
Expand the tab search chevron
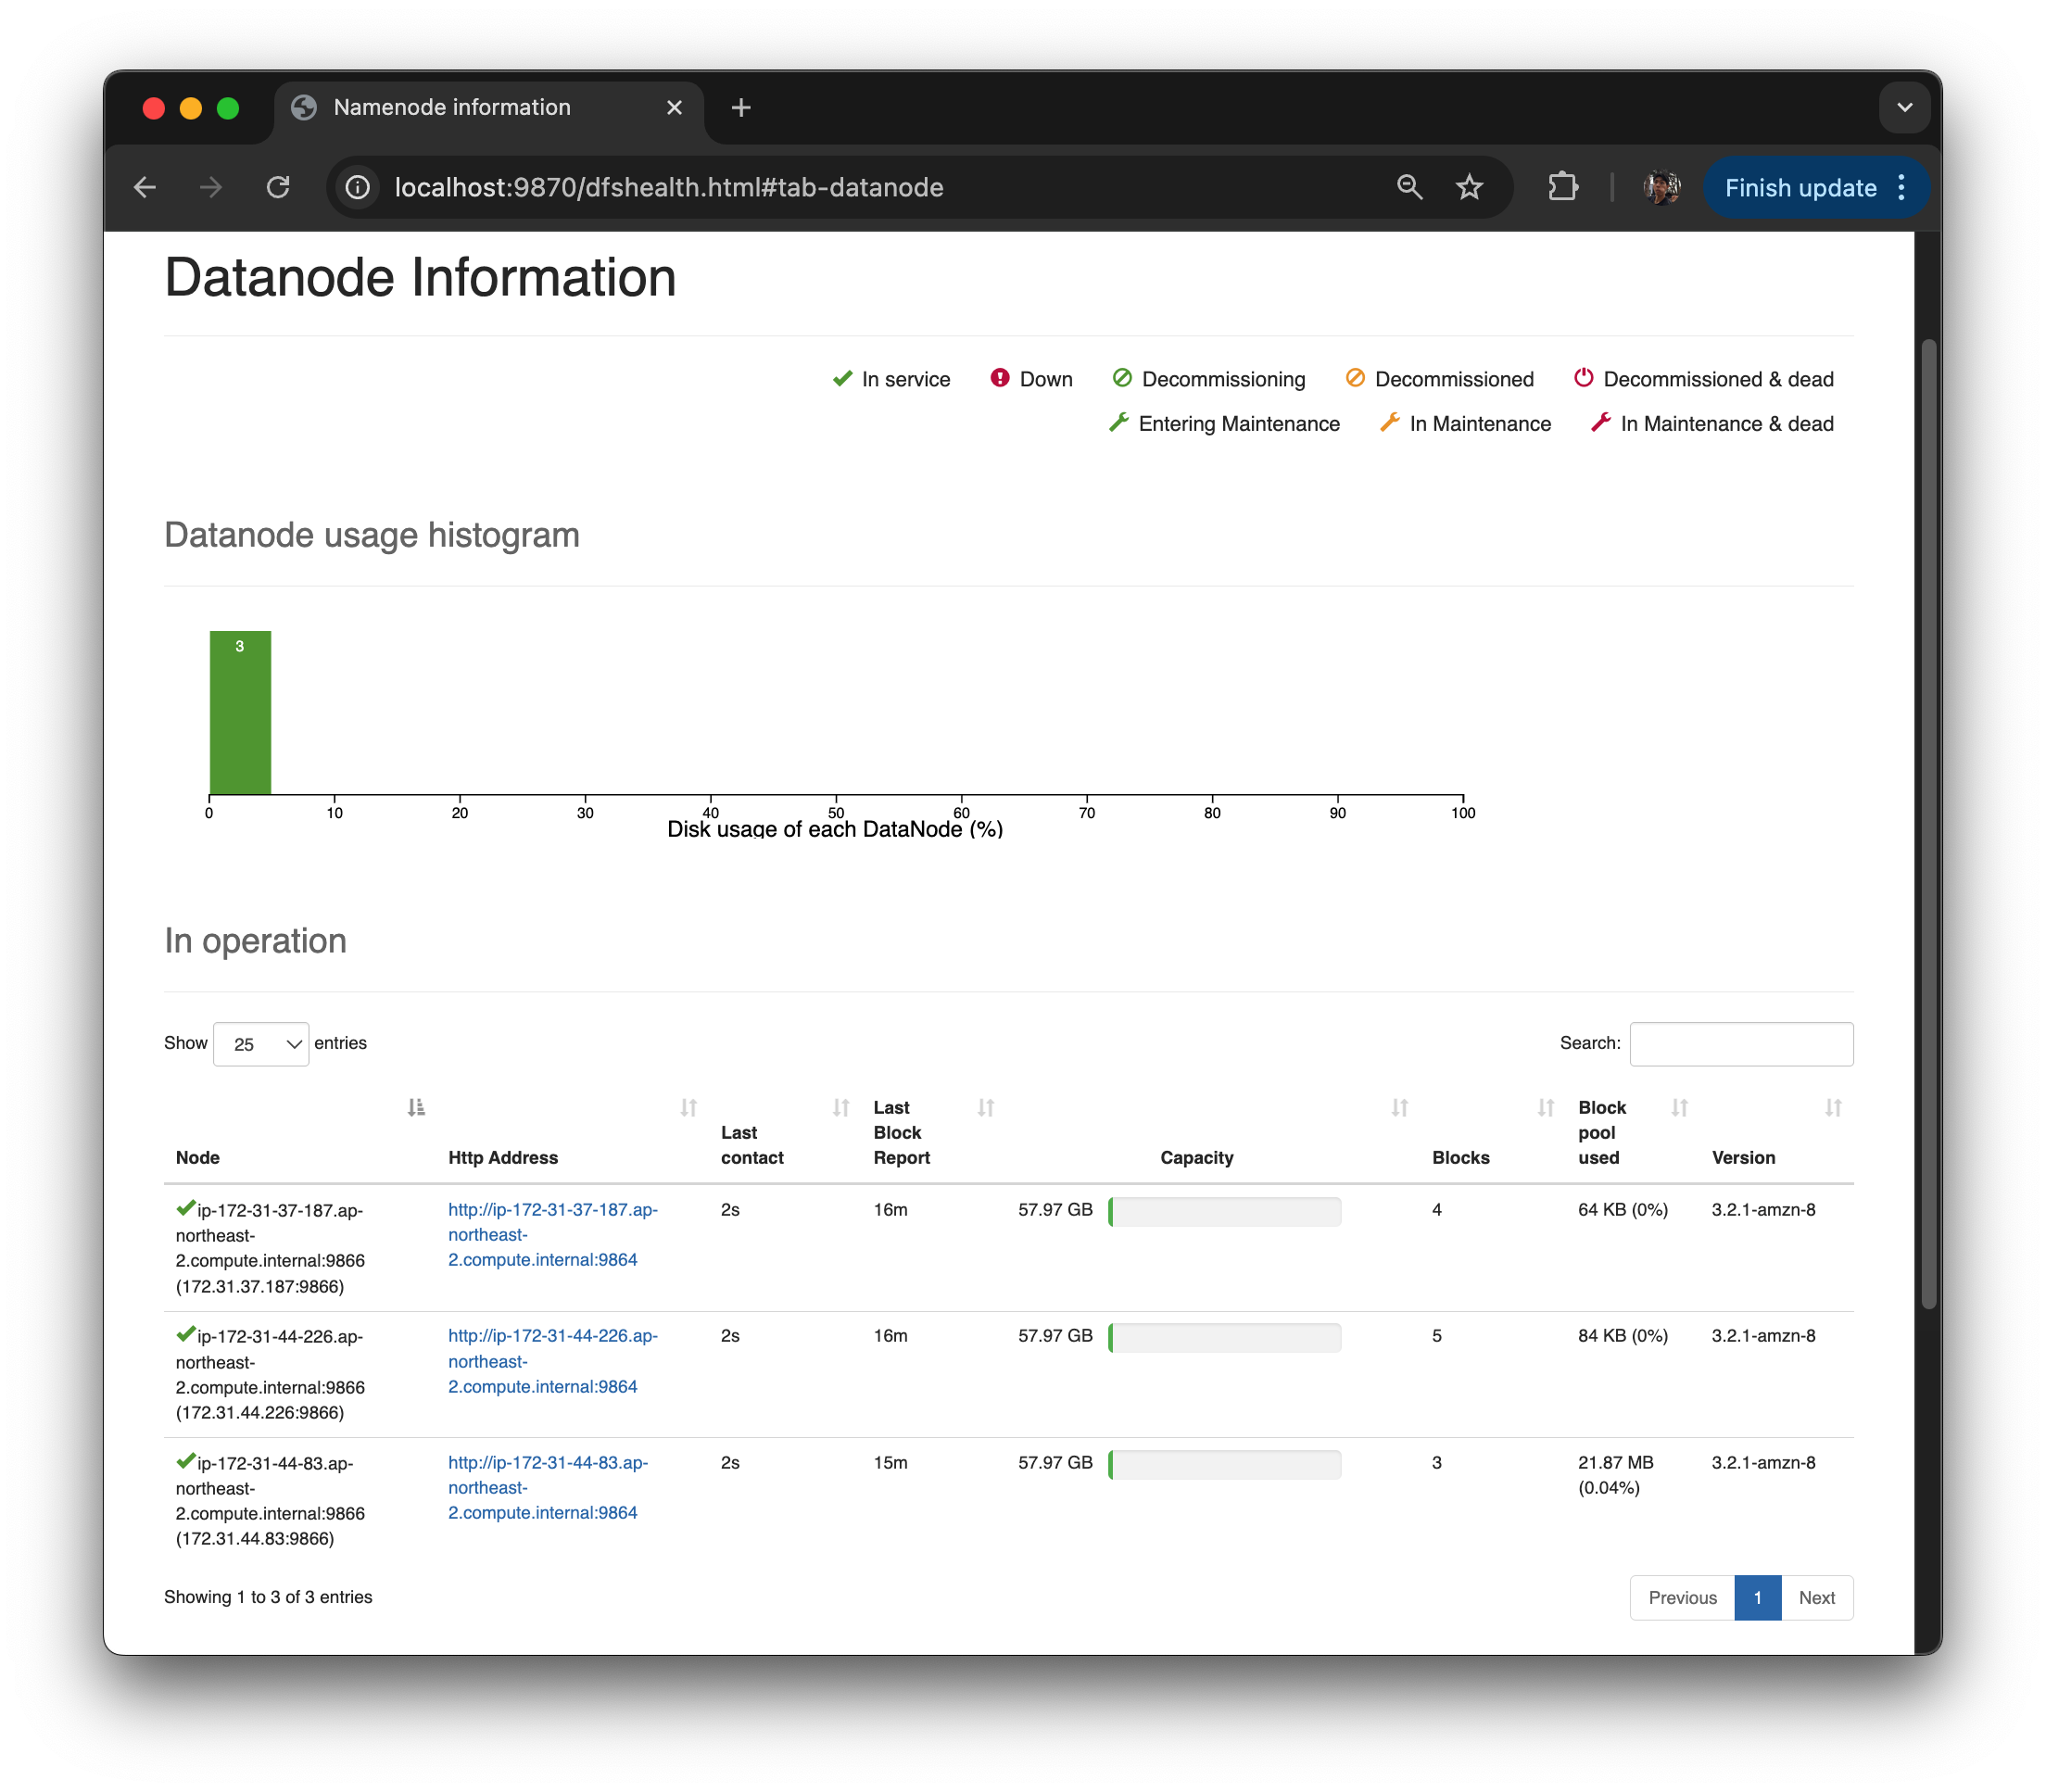point(1904,107)
